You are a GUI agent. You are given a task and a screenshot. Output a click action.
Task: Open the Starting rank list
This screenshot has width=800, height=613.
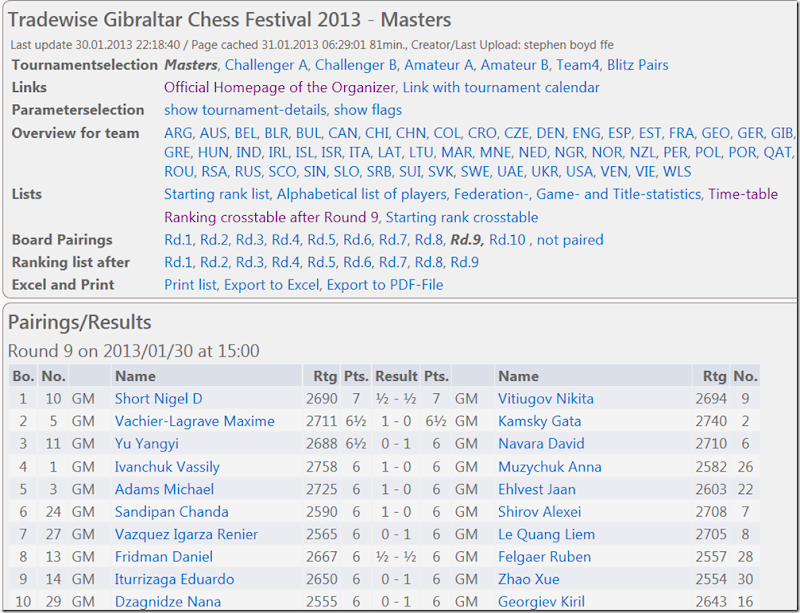216,194
